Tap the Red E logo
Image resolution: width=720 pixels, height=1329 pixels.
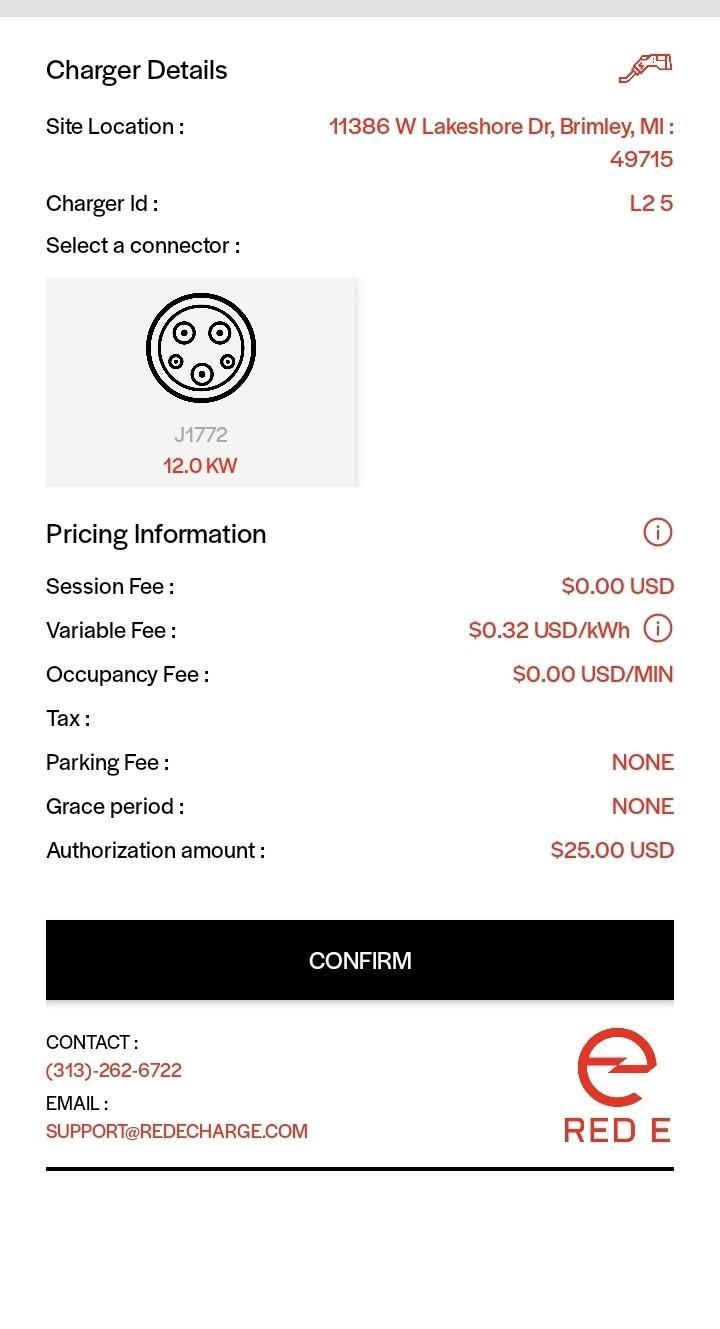[617, 1085]
